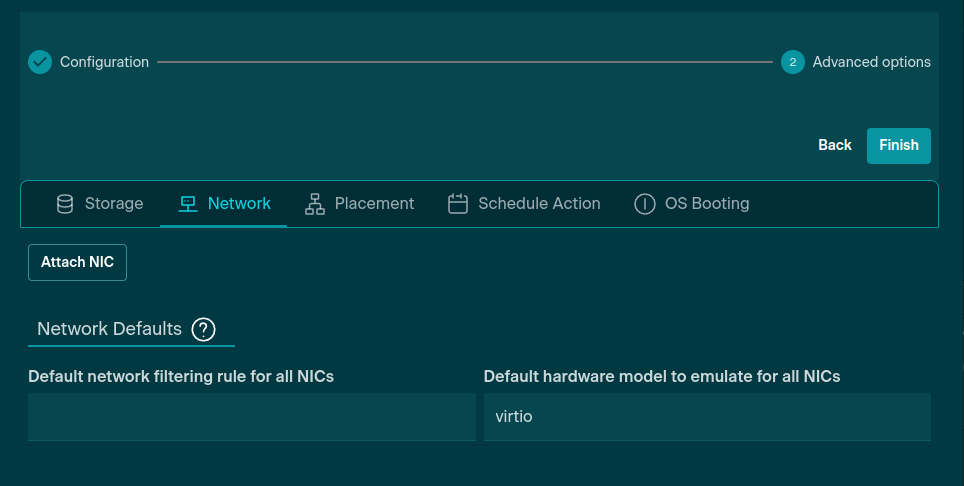Click the Schedule Action calendar icon
The image size is (964, 486).
point(458,204)
